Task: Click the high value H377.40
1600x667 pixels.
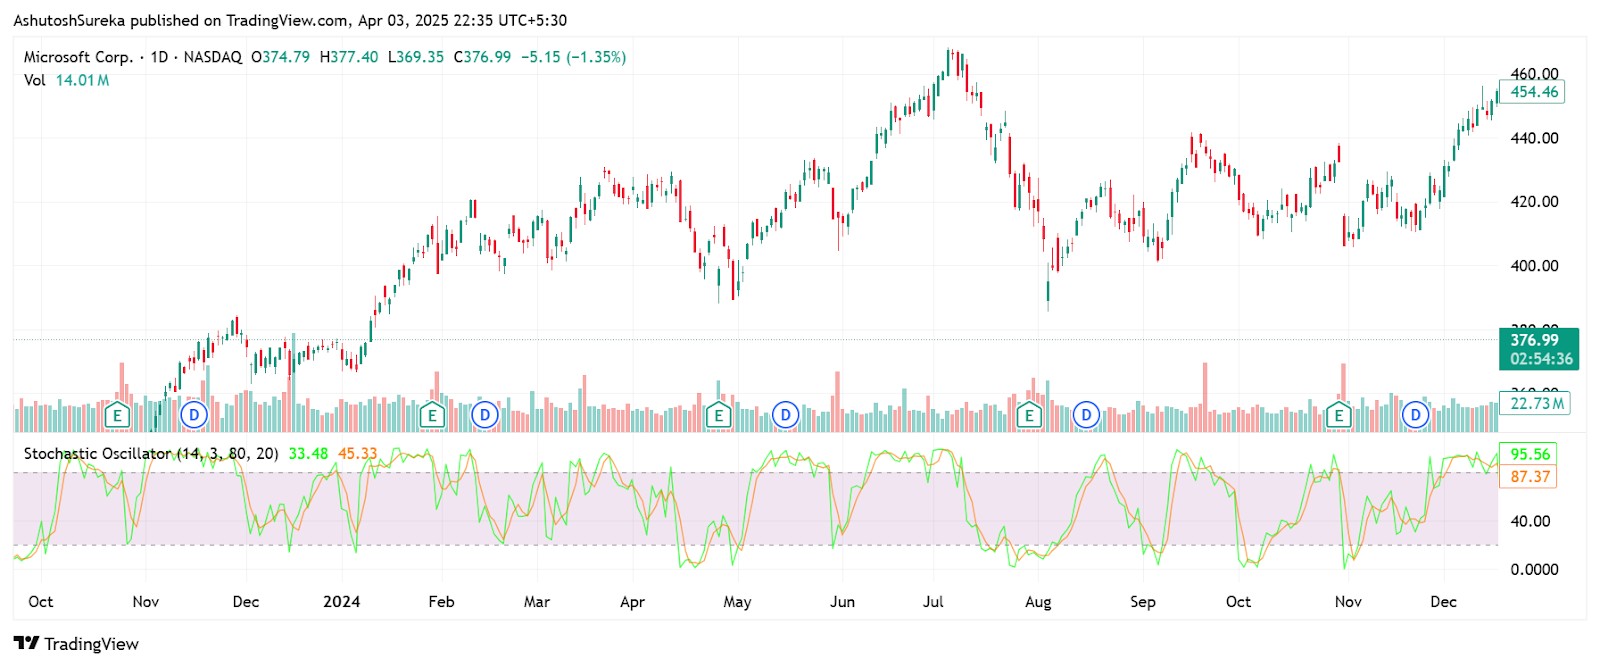Action: (x=349, y=57)
